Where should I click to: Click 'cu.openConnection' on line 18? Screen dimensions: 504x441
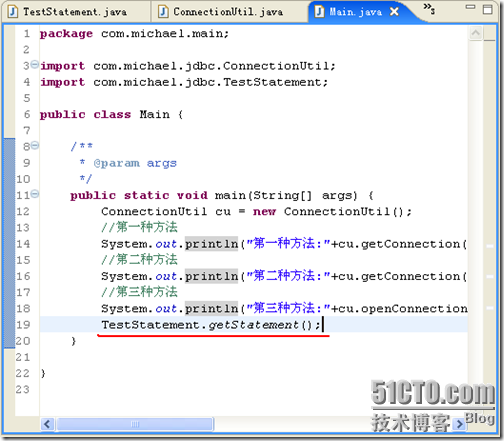tap(403, 309)
